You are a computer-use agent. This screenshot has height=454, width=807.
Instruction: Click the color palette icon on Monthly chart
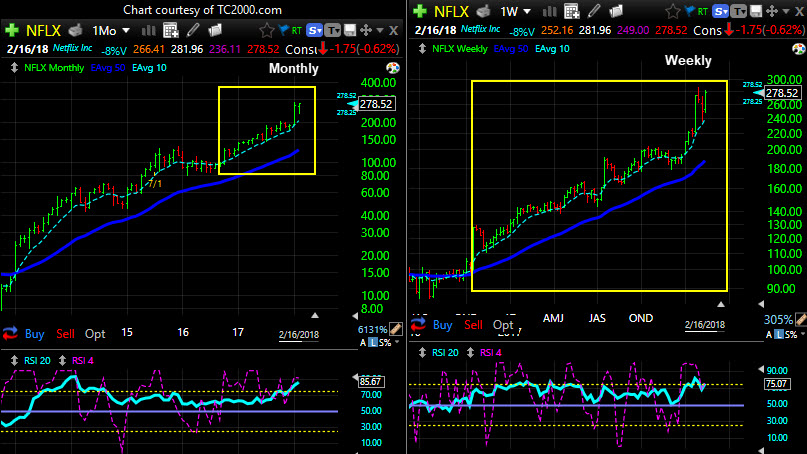(392, 68)
